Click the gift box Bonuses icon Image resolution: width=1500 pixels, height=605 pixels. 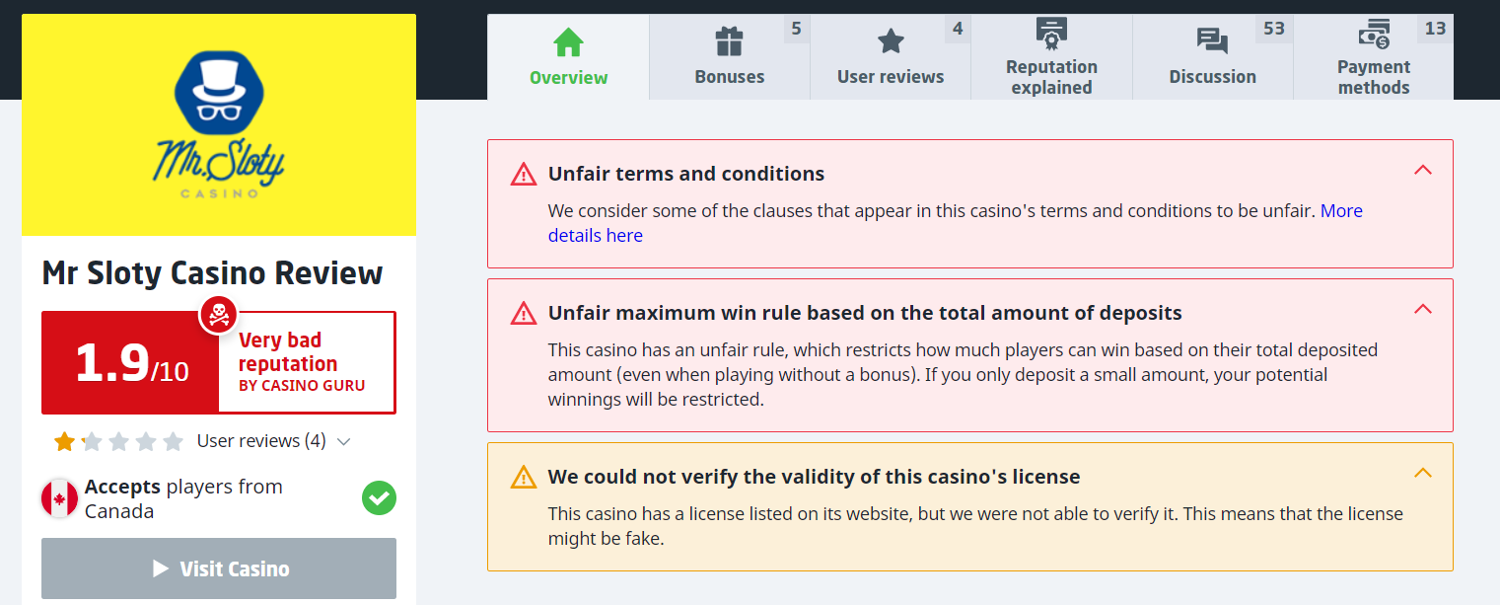click(x=729, y=42)
